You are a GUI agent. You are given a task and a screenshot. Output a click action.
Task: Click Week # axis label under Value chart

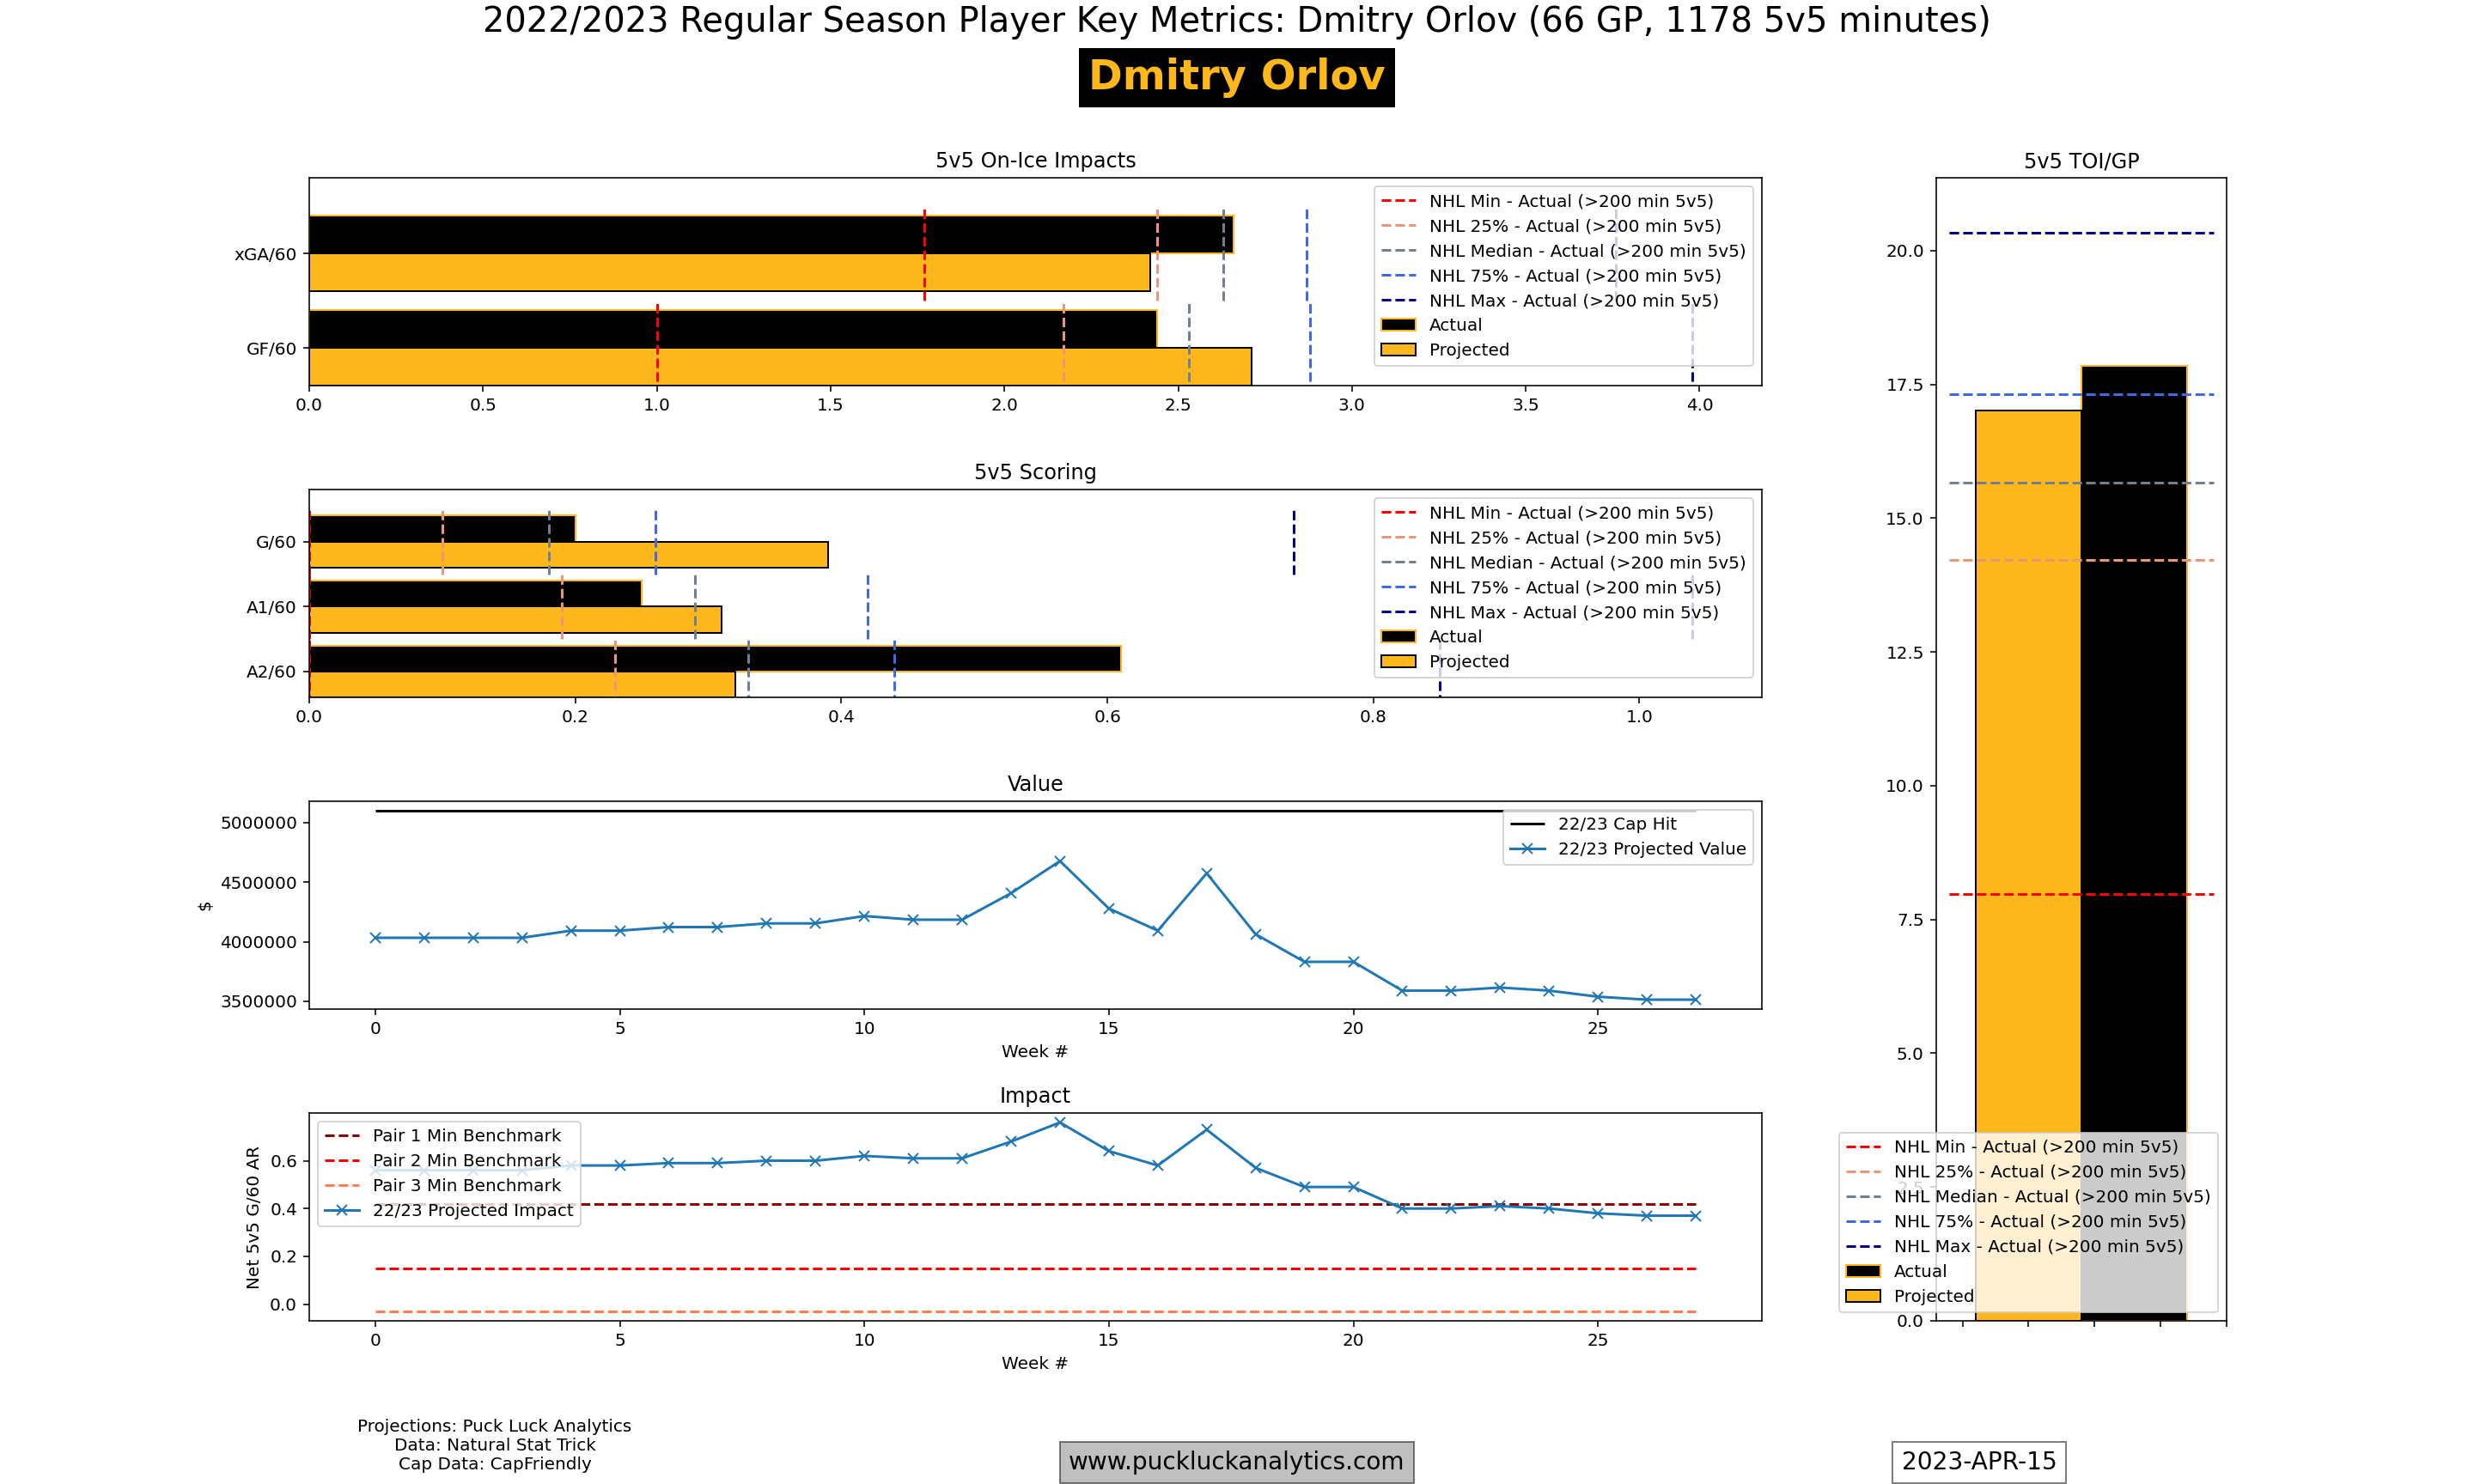(x=1035, y=1051)
